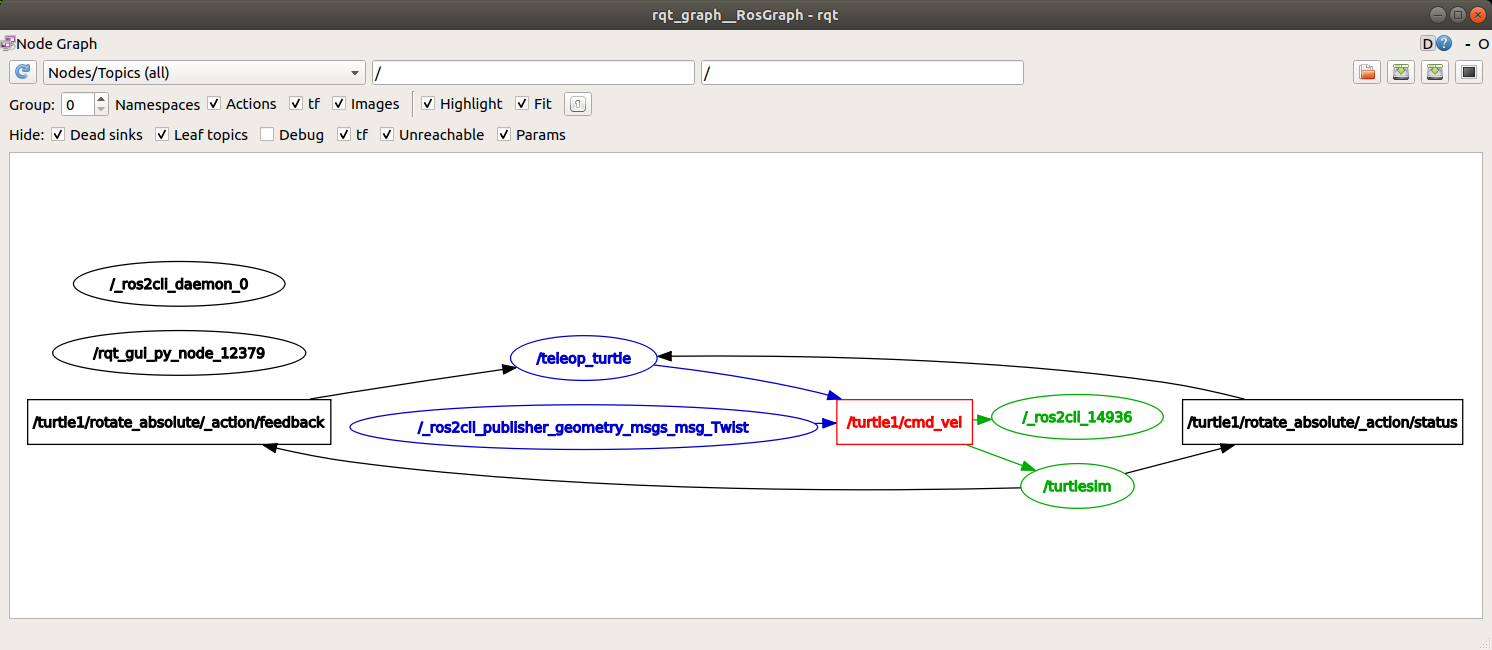Image resolution: width=1492 pixels, height=650 pixels.
Task: Select the rotate_absolute/_action/feedback topic
Action: point(179,422)
